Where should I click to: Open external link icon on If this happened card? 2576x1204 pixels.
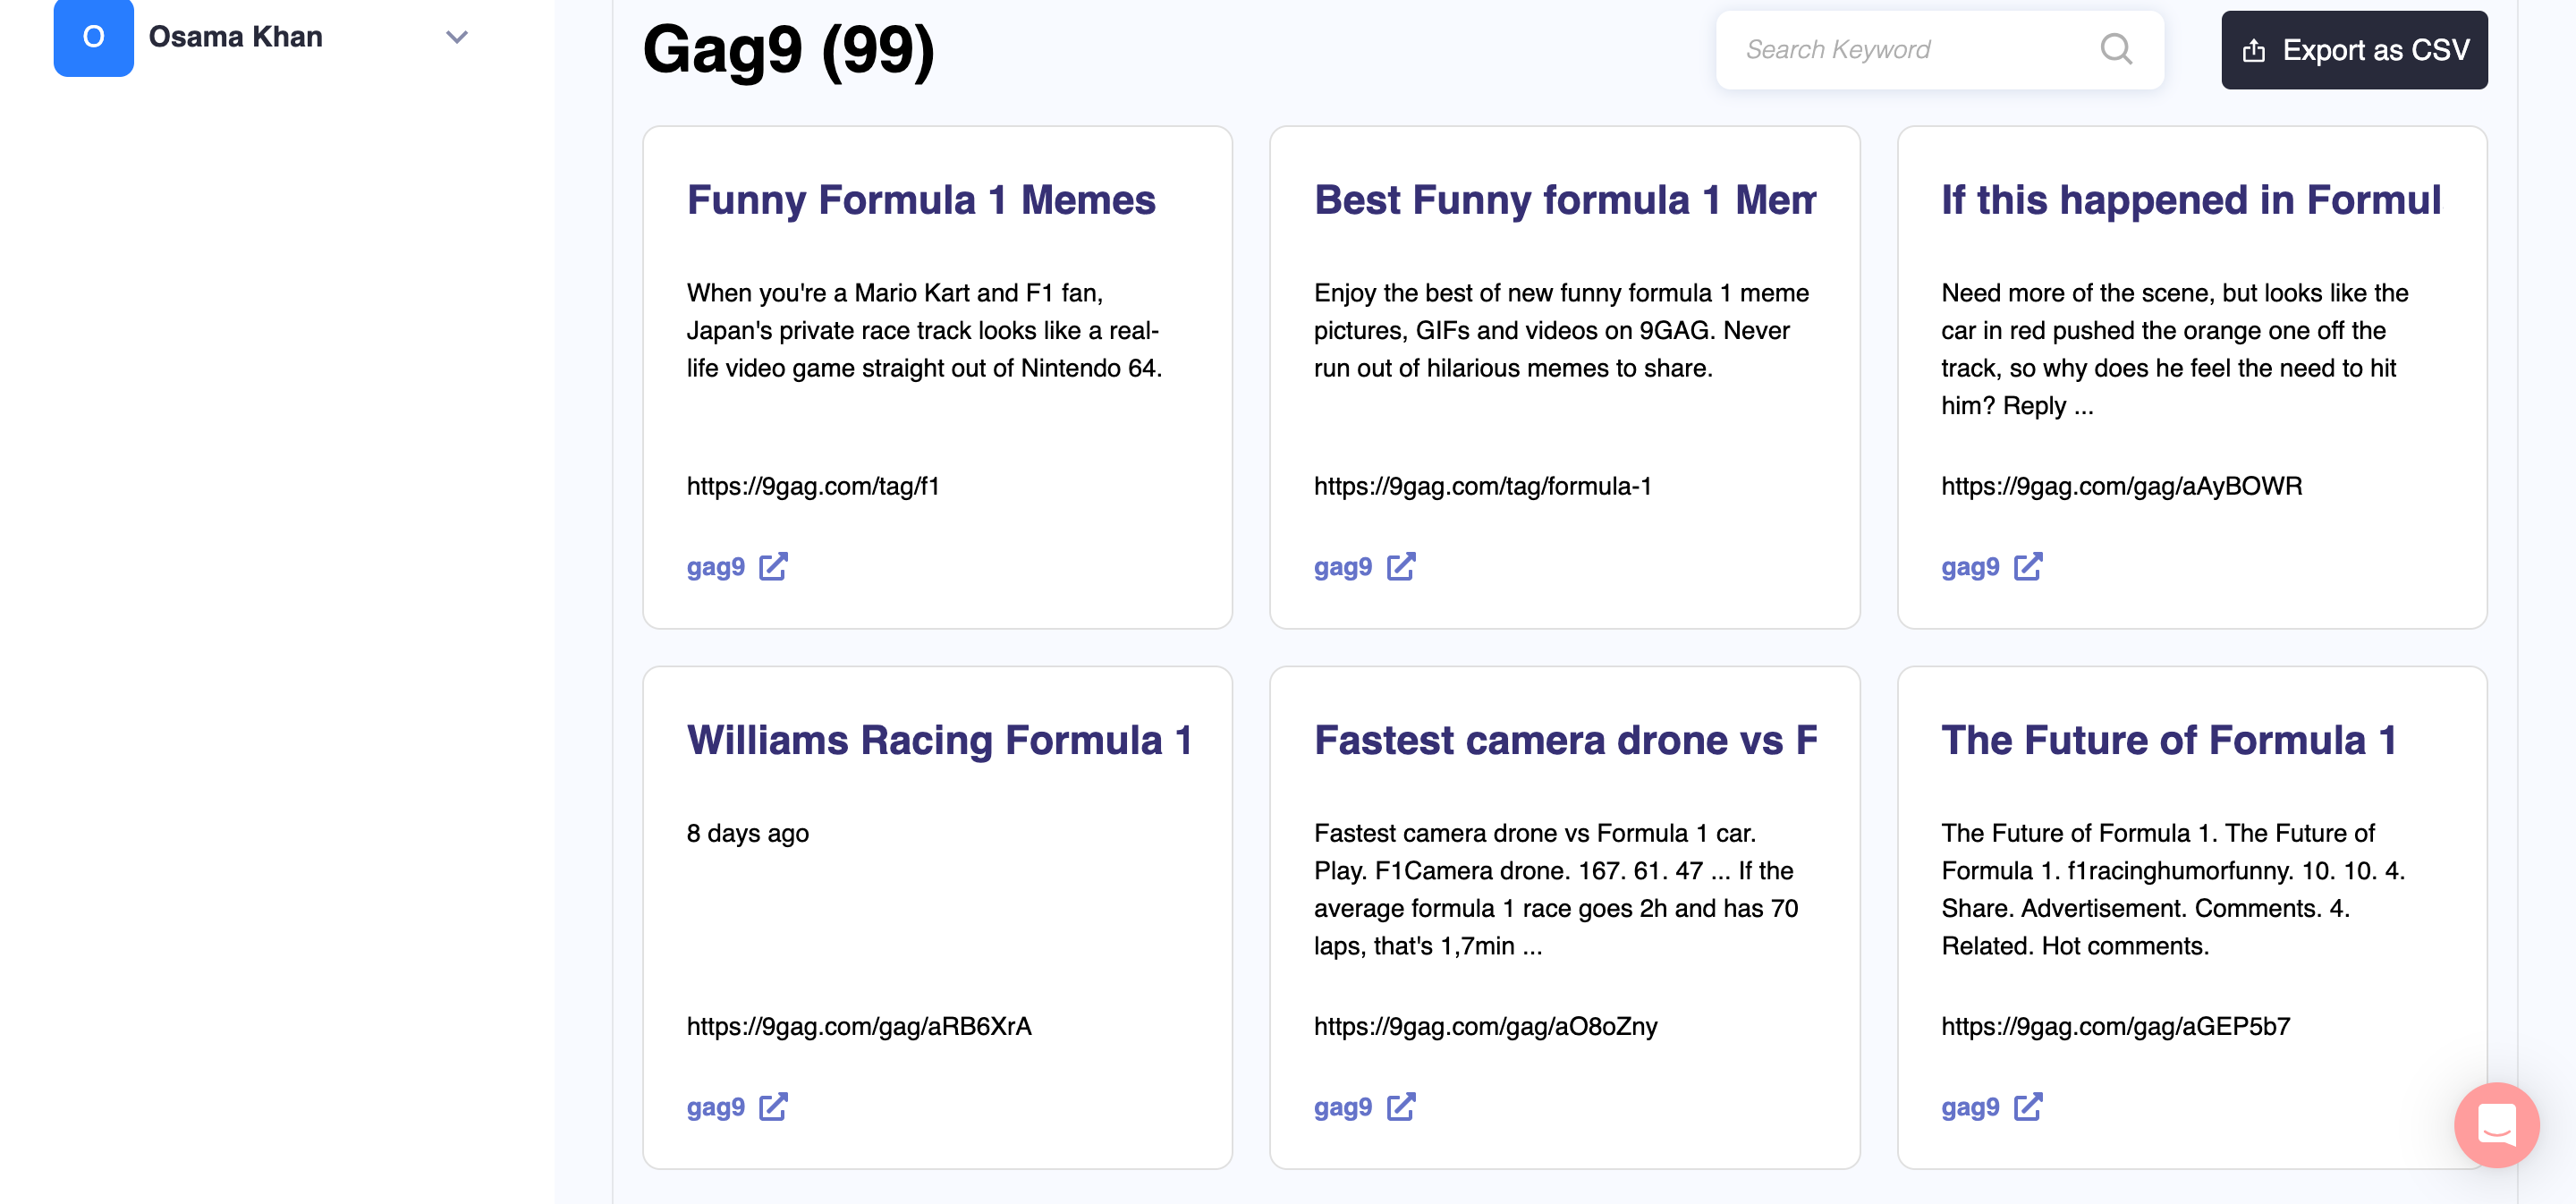[2027, 567]
